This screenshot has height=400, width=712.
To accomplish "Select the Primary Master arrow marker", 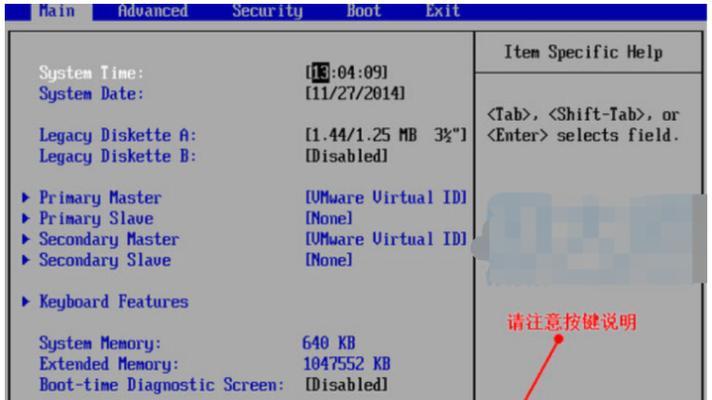I will coord(26,198).
